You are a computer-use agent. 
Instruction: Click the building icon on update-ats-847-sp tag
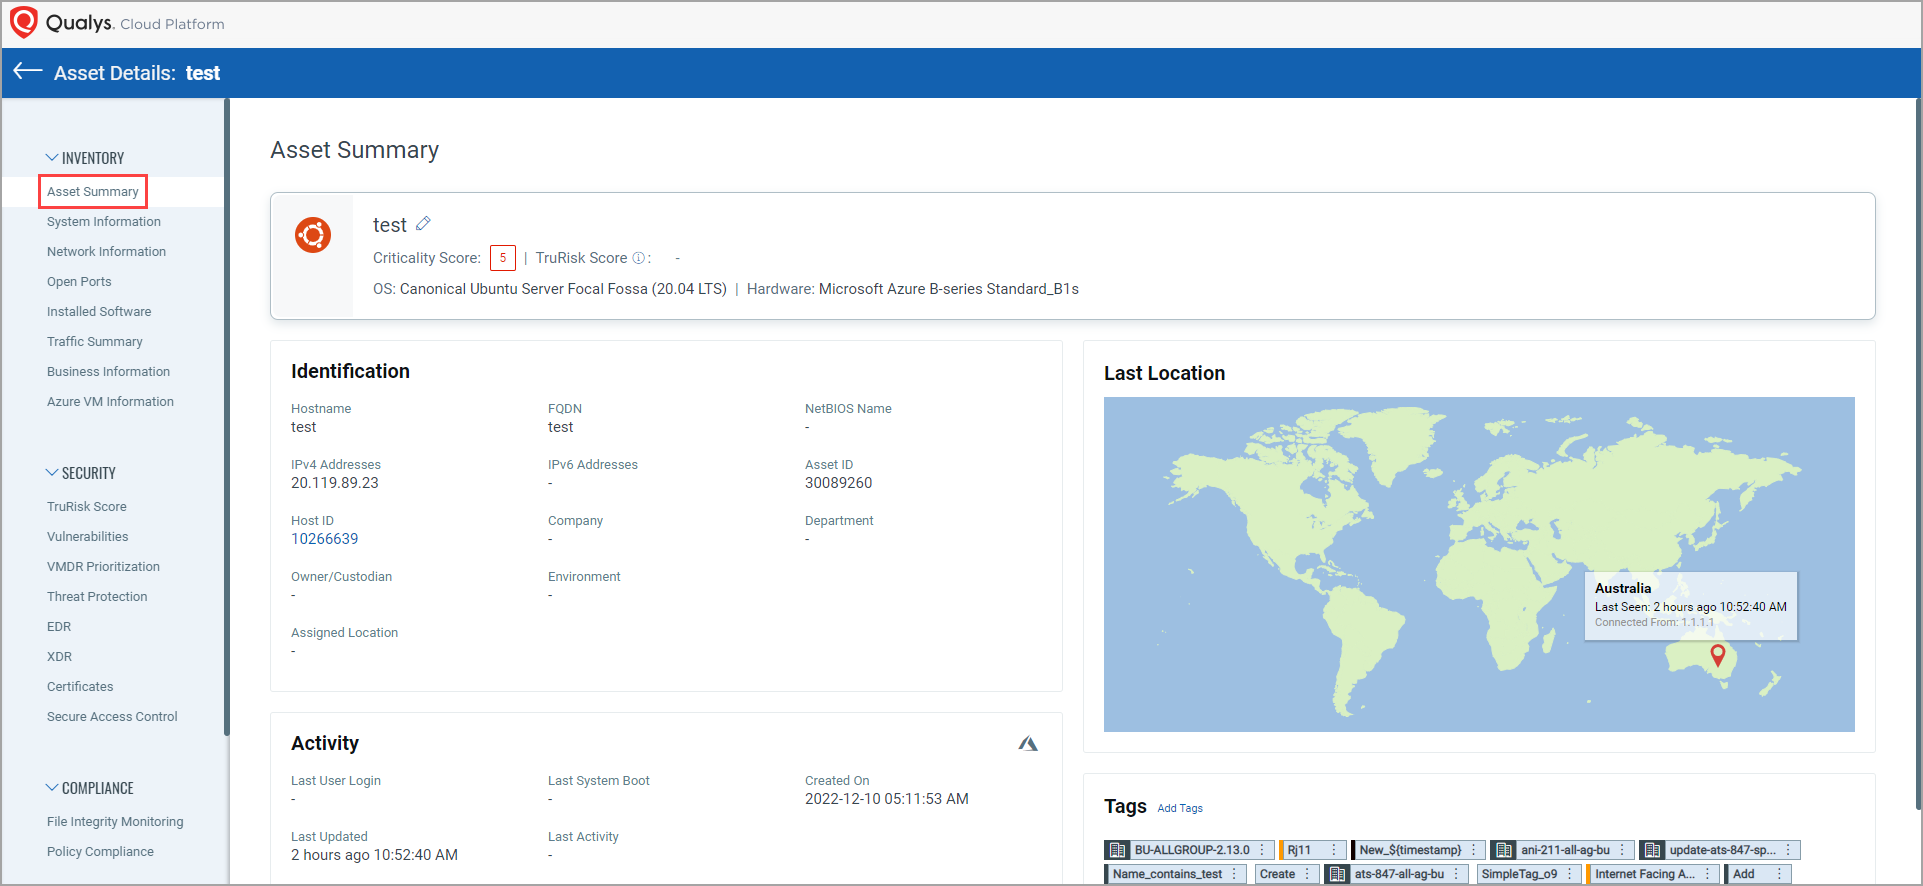click(1653, 850)
